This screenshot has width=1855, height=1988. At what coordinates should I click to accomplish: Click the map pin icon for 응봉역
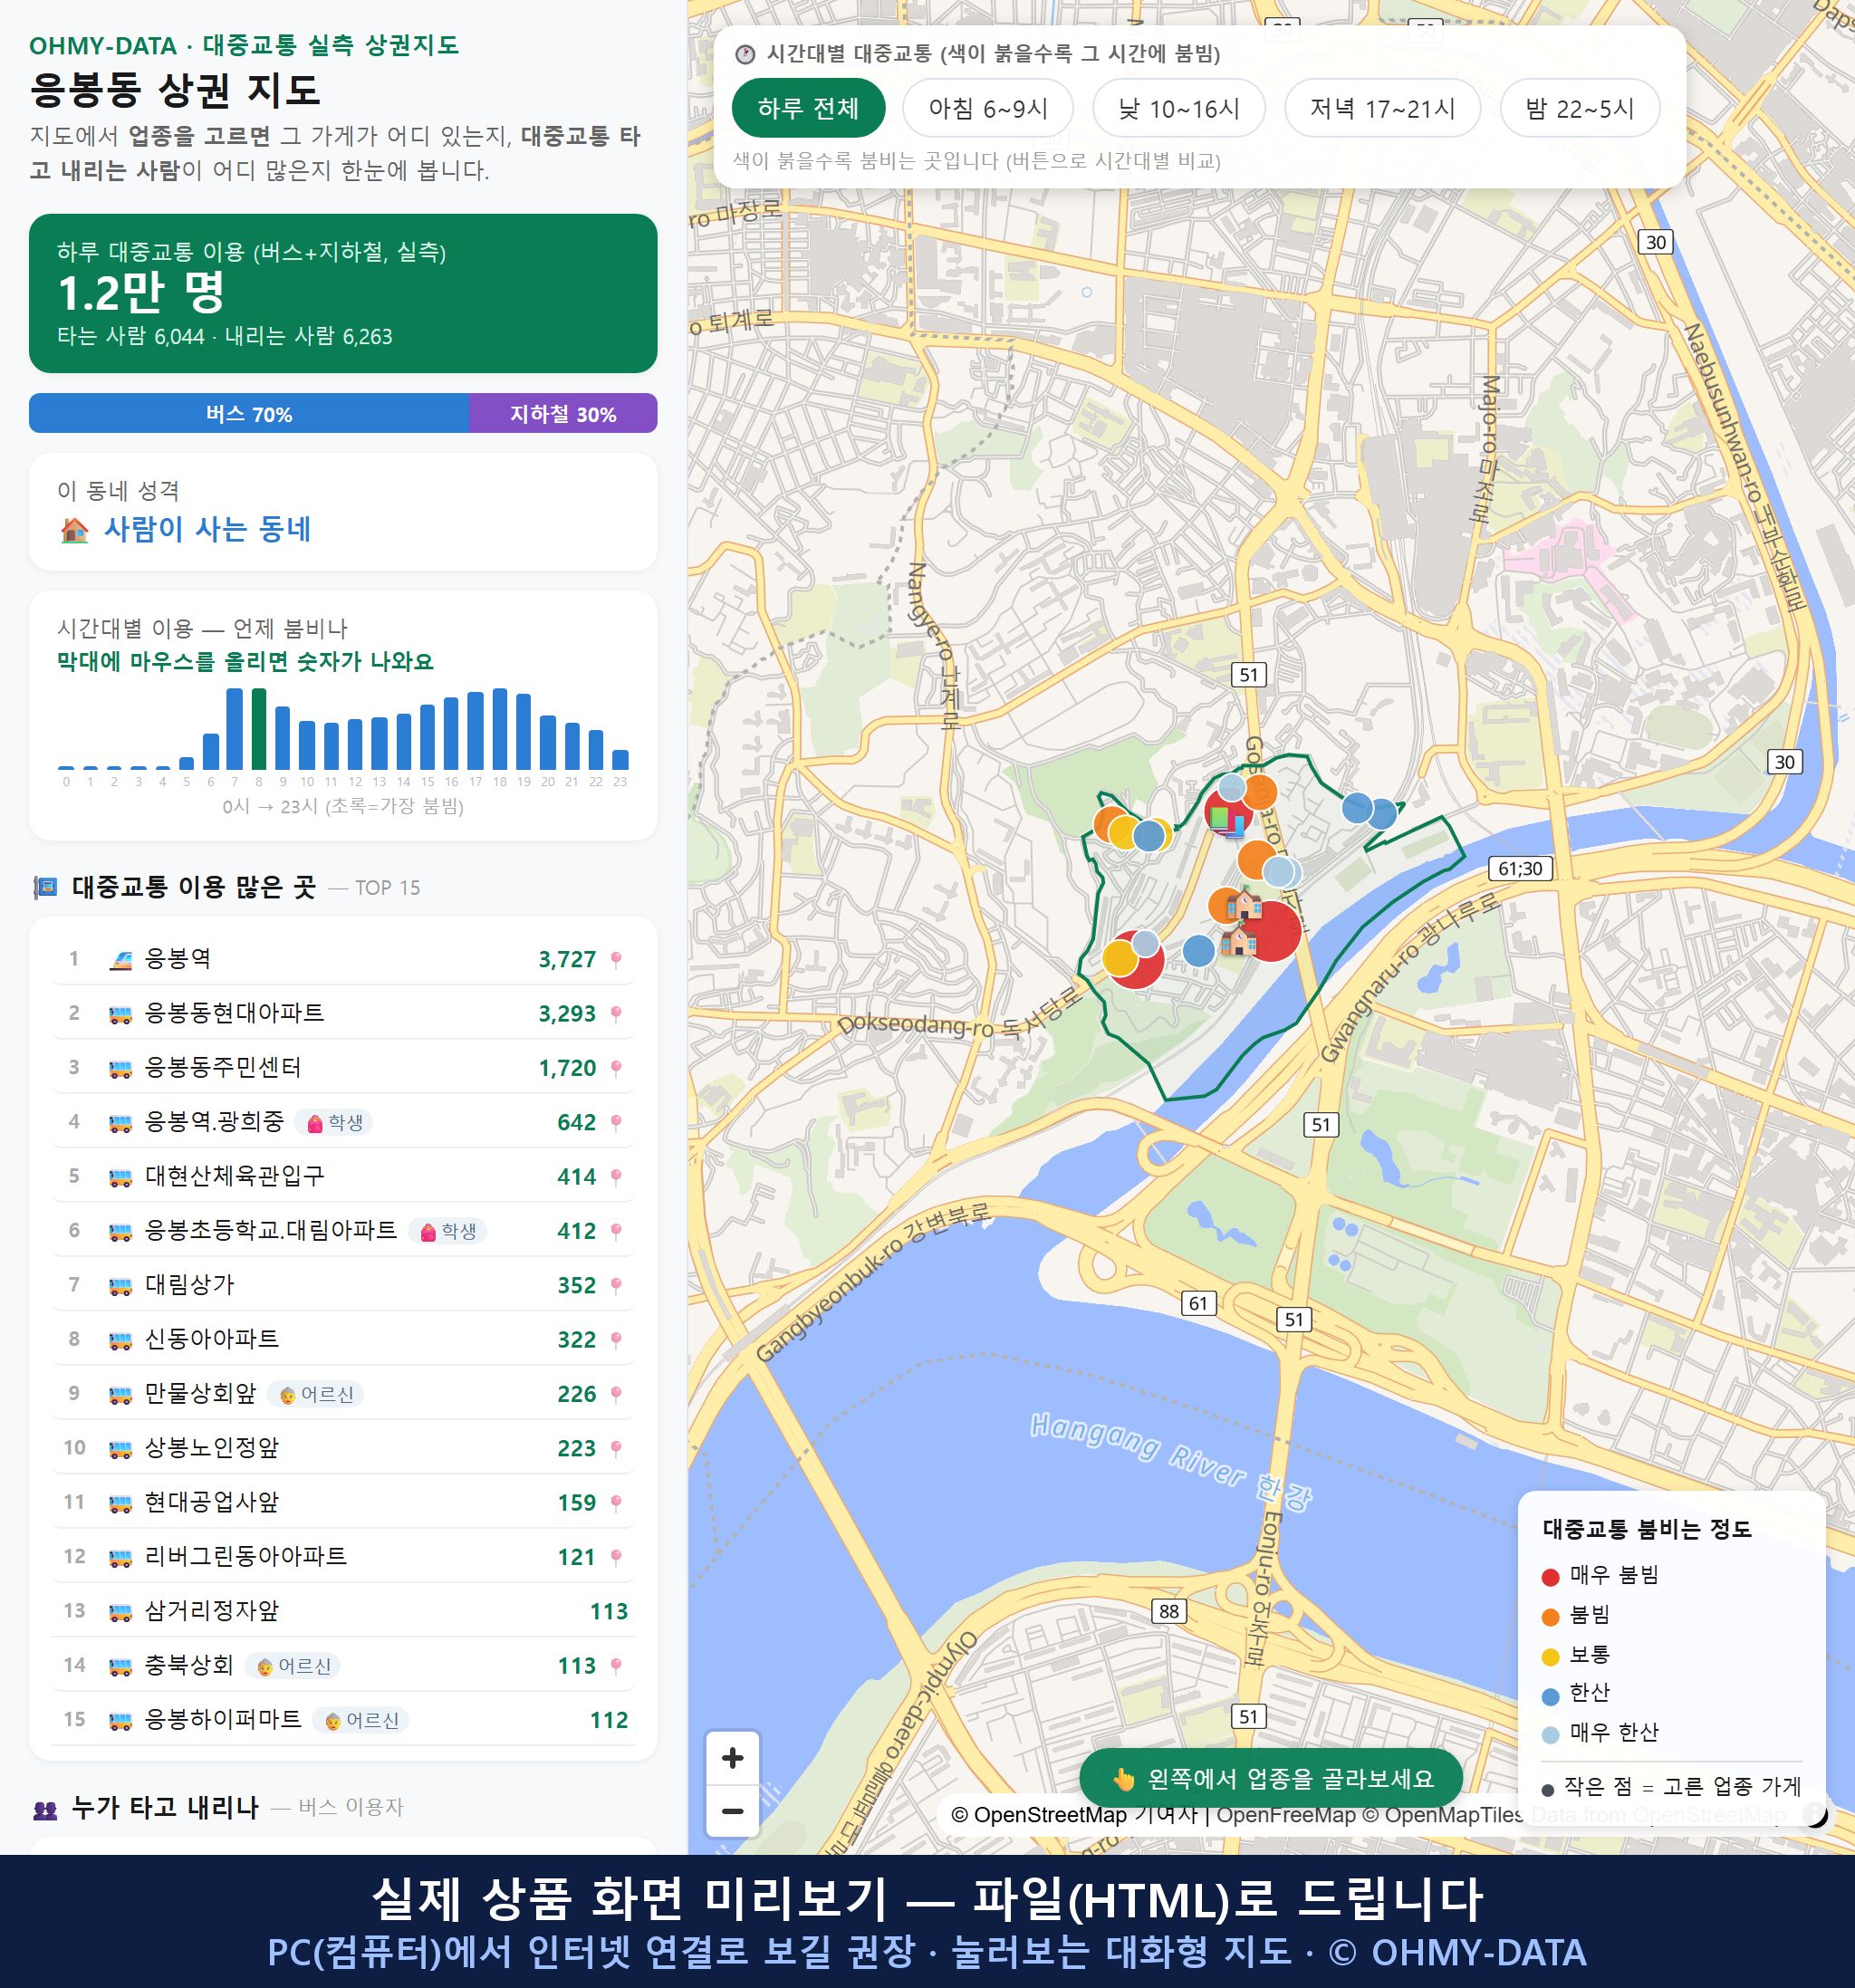click(616, 960)
